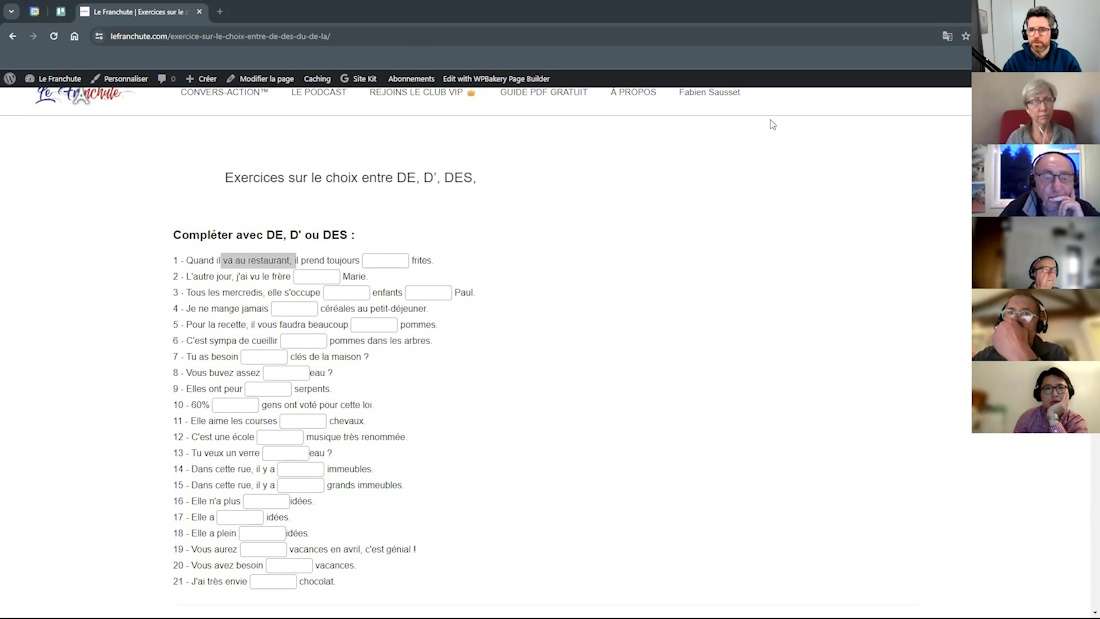
Task: Click the blank after 'Vous buvez assez'
Action: [x=286, y=373]
